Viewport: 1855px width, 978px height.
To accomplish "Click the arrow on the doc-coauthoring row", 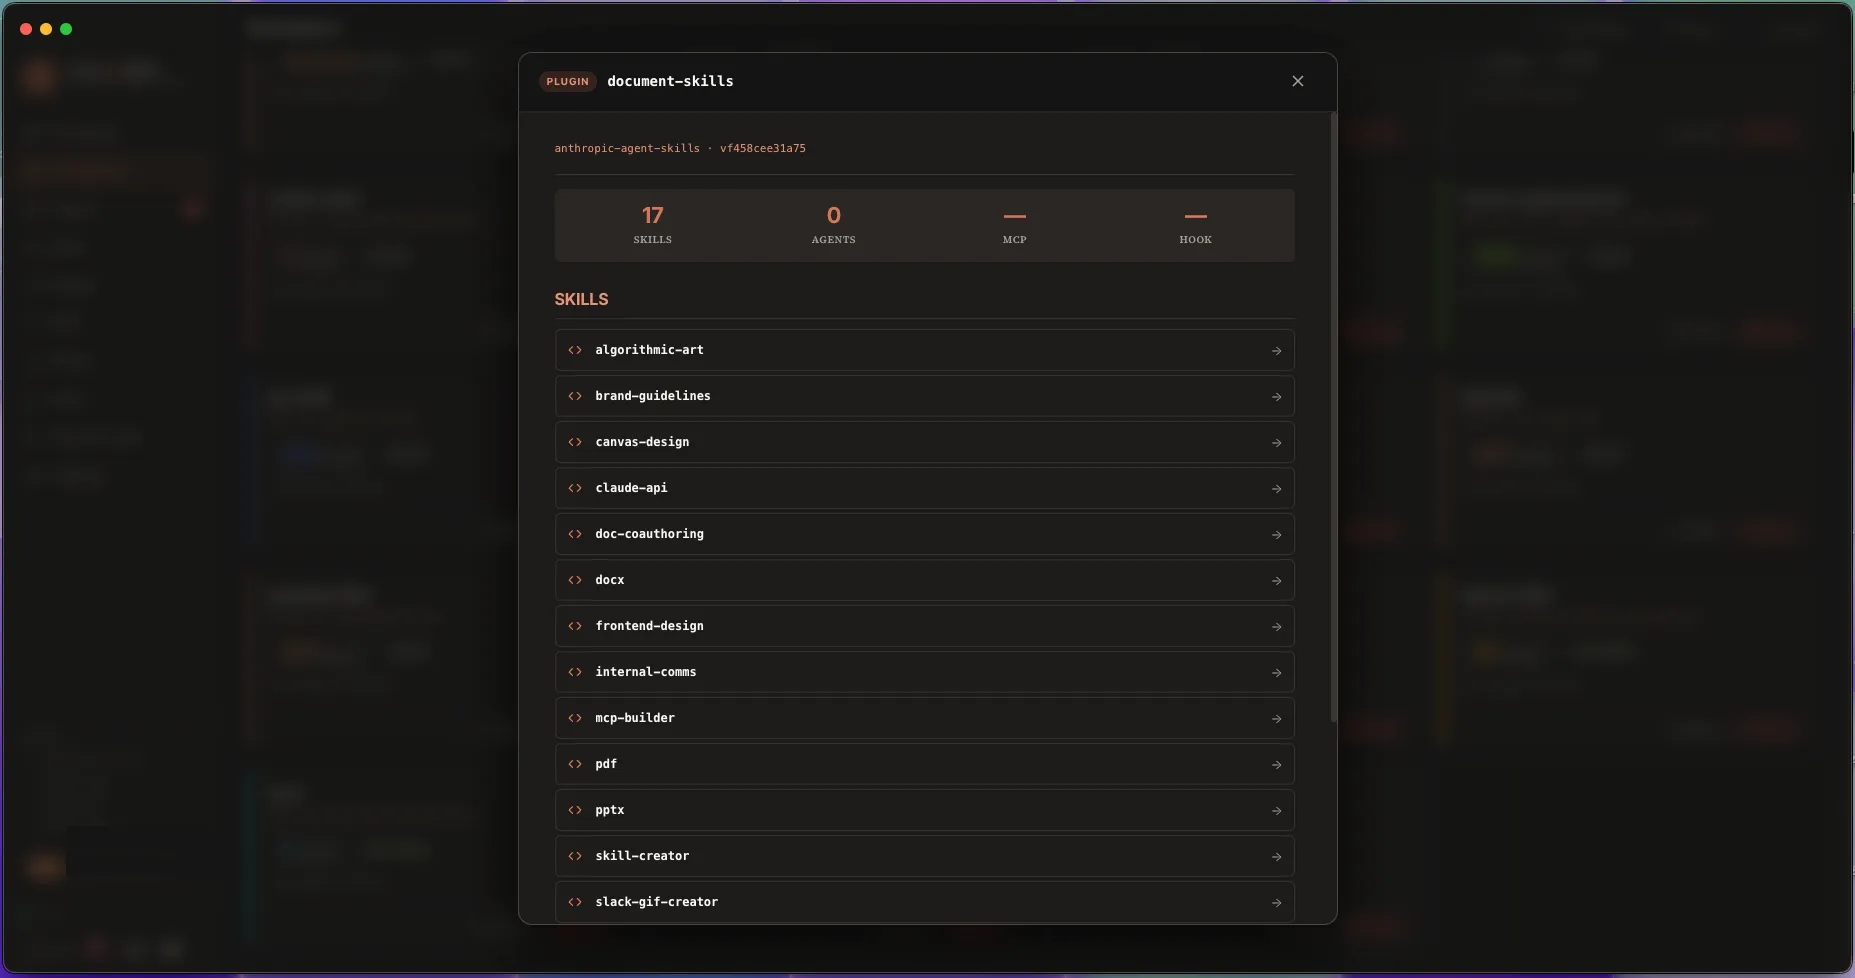I will point(1276,535).
